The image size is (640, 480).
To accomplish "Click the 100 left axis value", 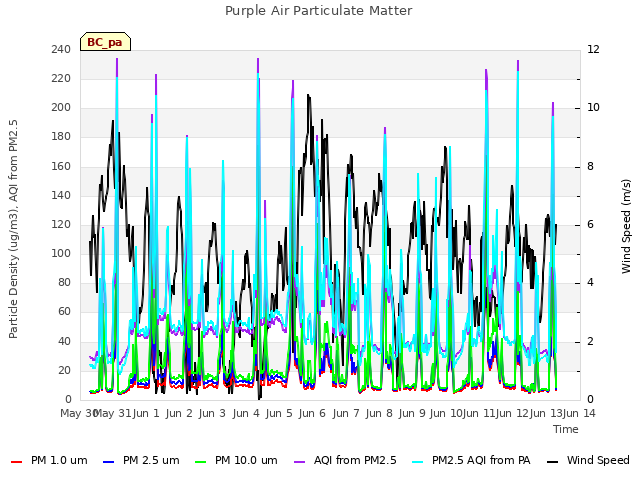I will click(x=61, y=253).
